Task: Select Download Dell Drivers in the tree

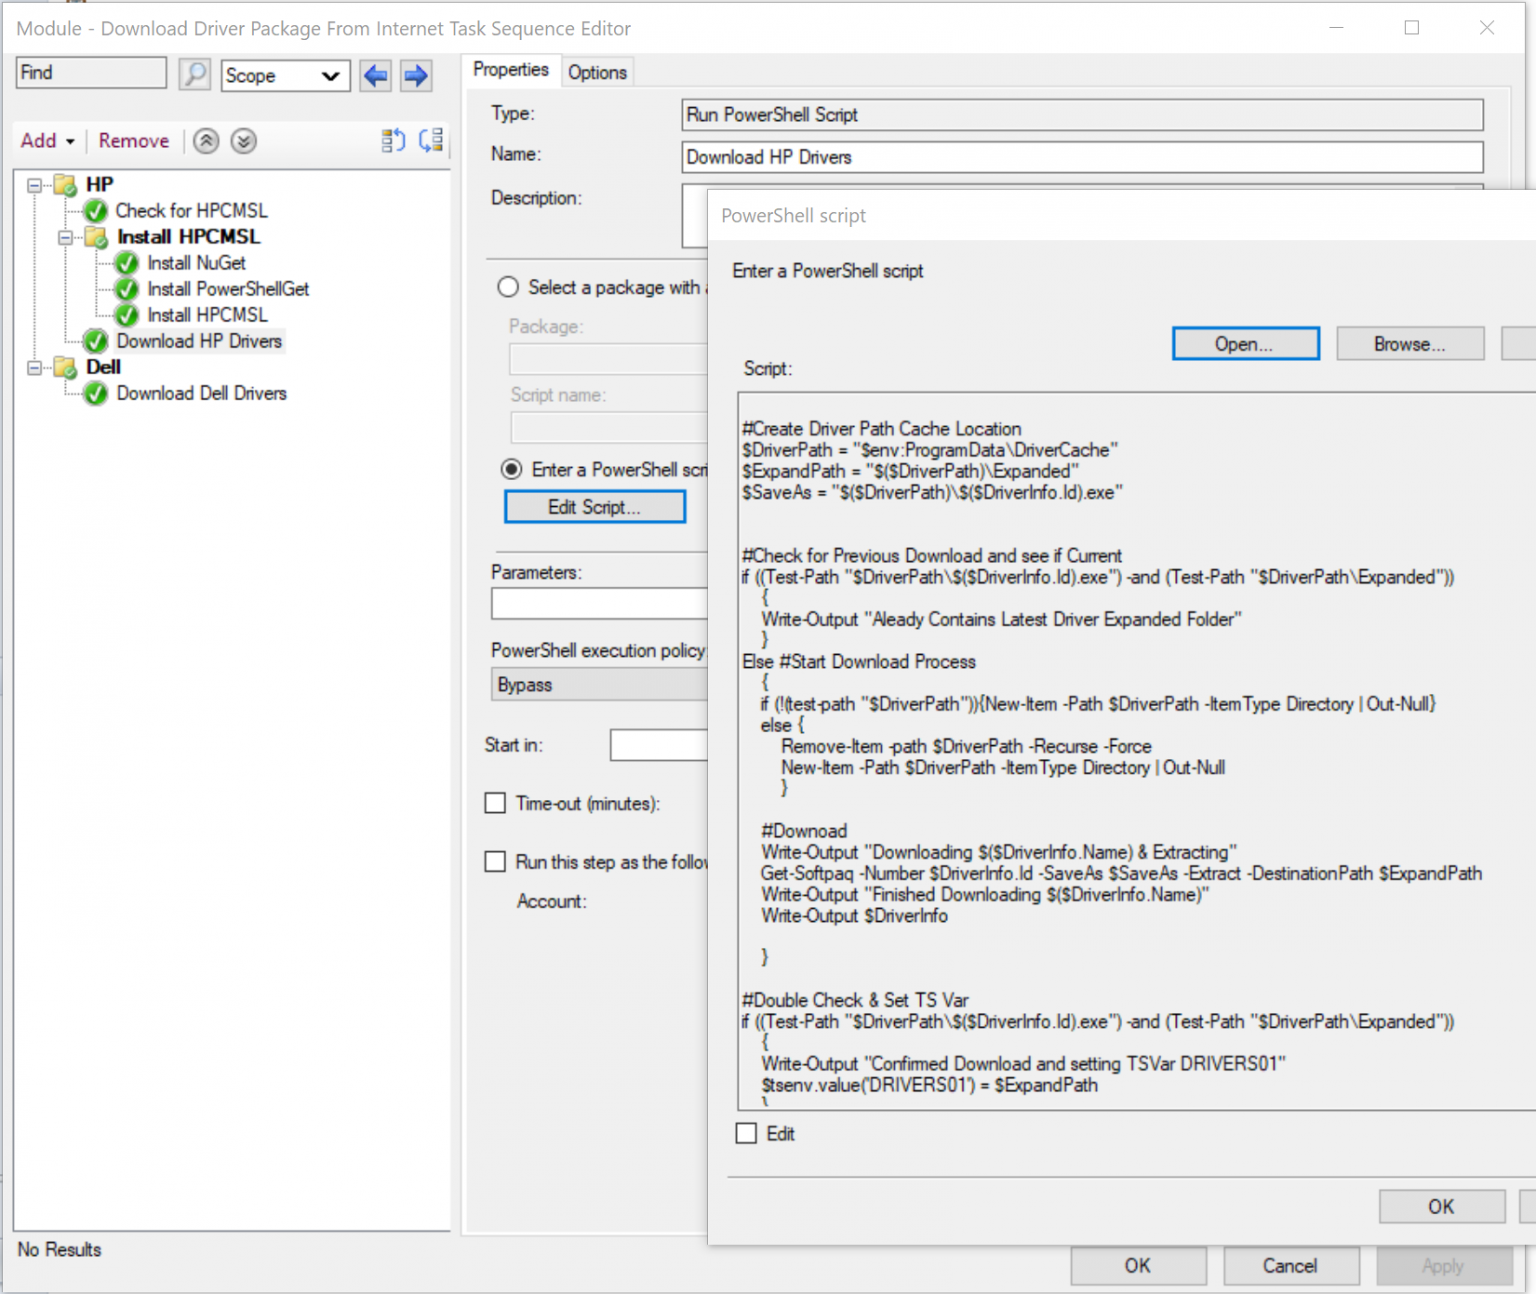Action: (201, 393)
